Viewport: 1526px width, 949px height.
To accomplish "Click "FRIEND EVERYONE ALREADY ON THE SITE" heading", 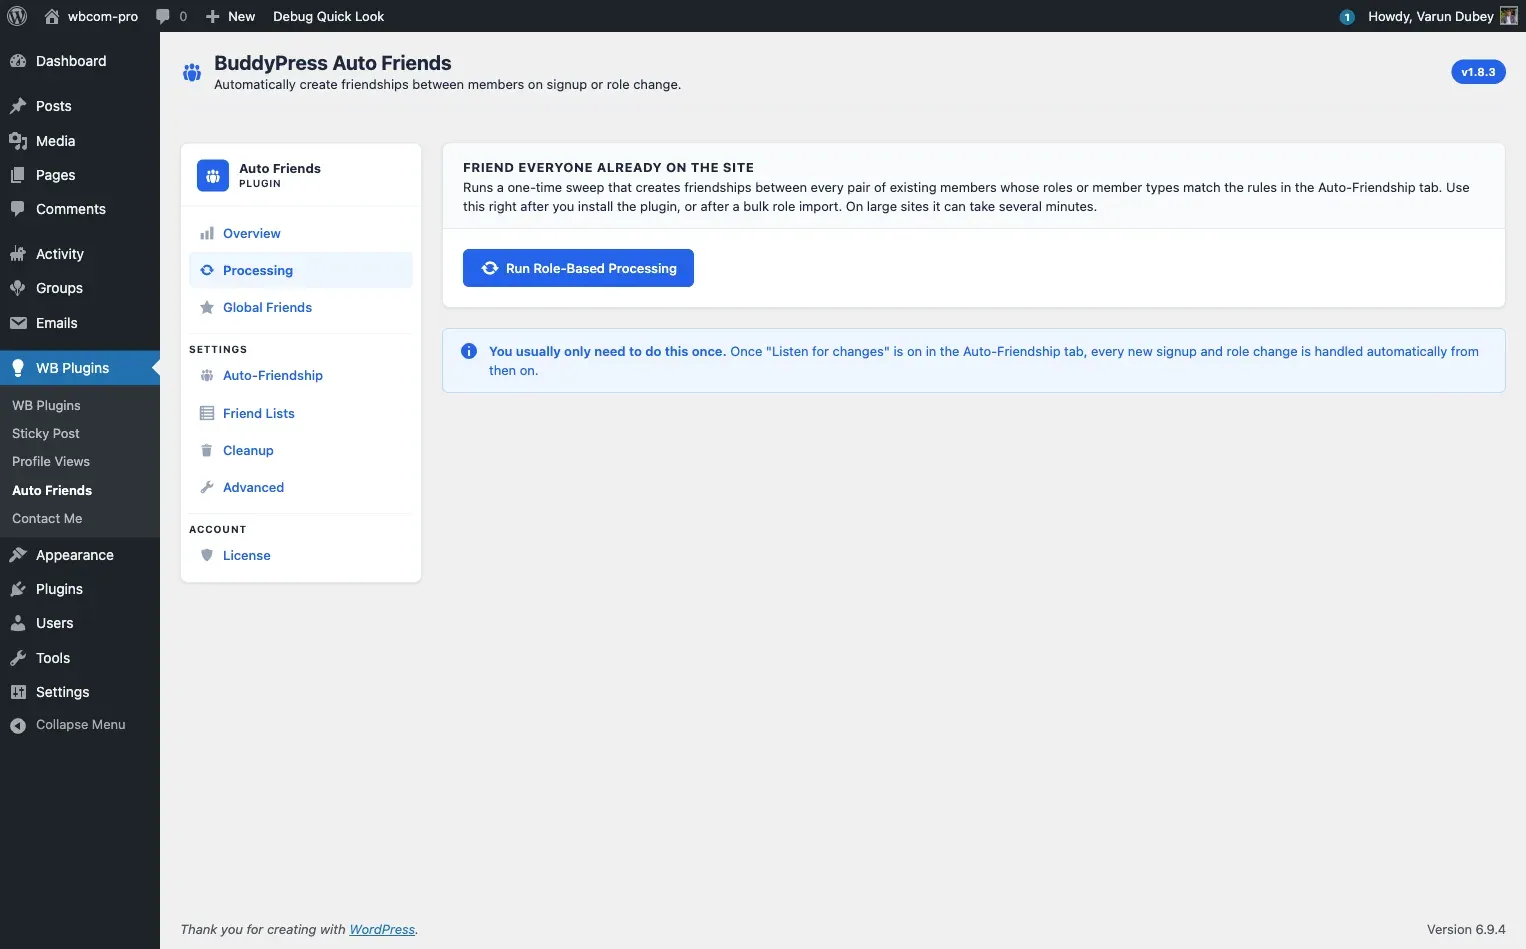I will click(608, 167).
